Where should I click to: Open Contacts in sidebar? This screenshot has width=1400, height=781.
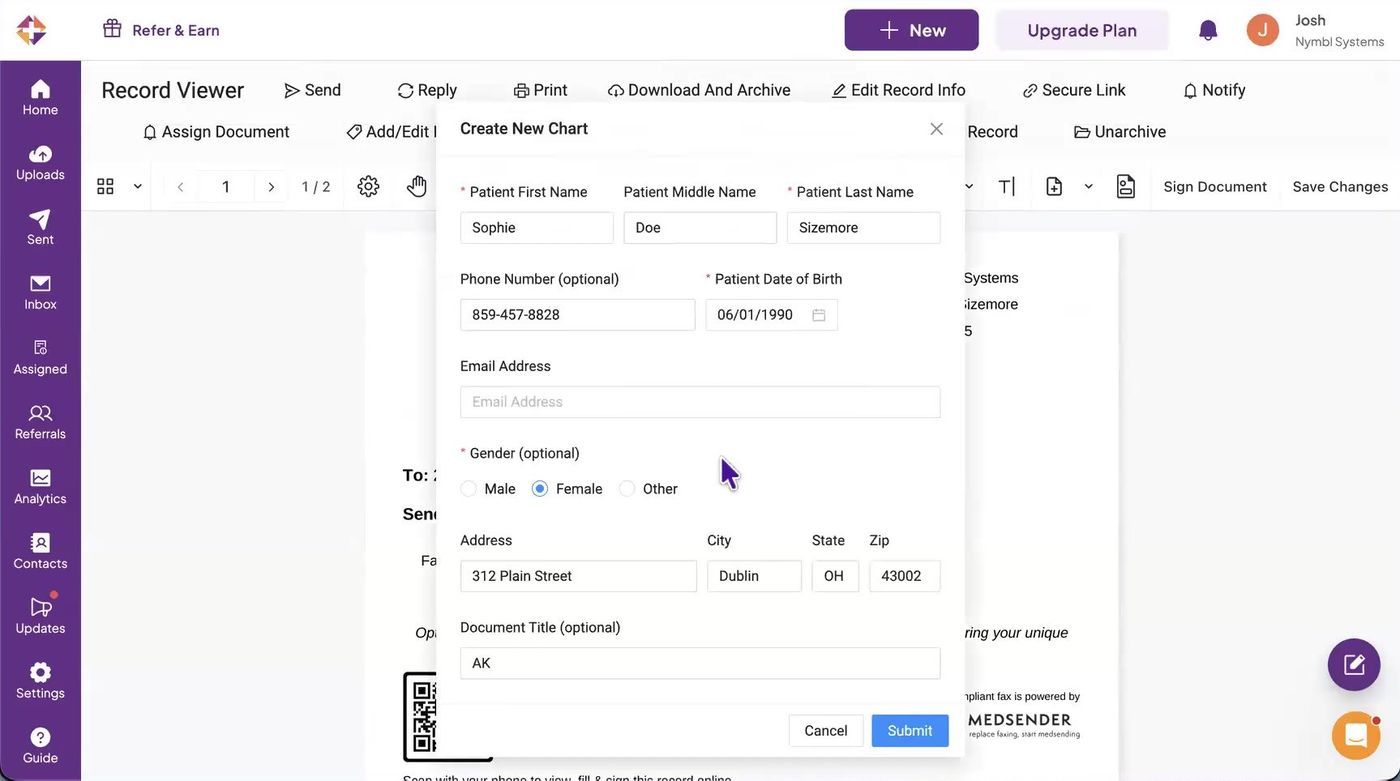(x=40, y=552)
